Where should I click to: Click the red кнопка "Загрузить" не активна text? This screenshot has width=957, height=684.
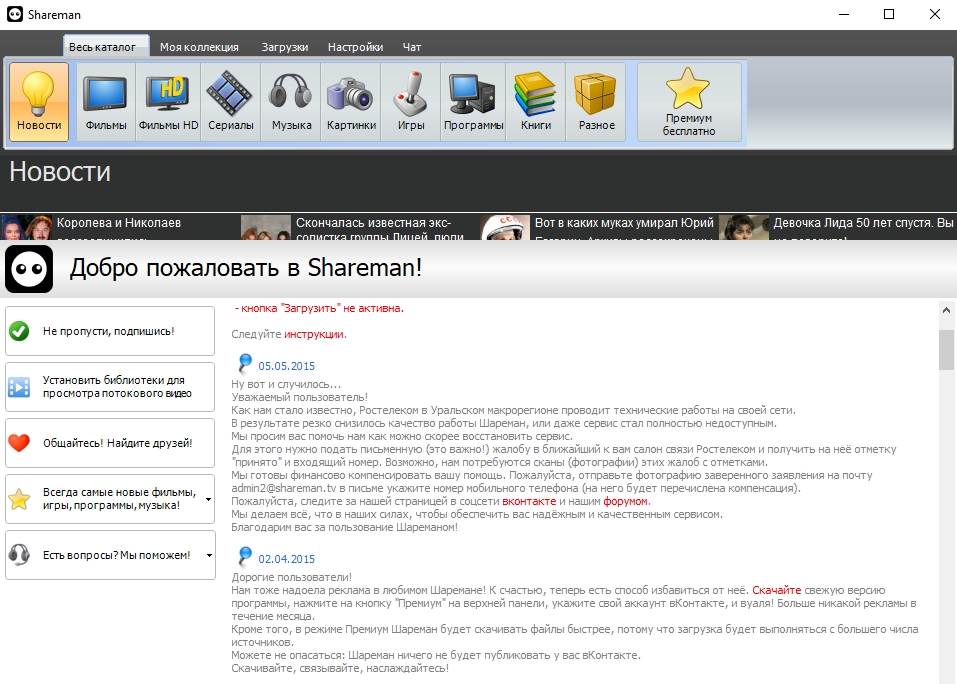(319, 309)
